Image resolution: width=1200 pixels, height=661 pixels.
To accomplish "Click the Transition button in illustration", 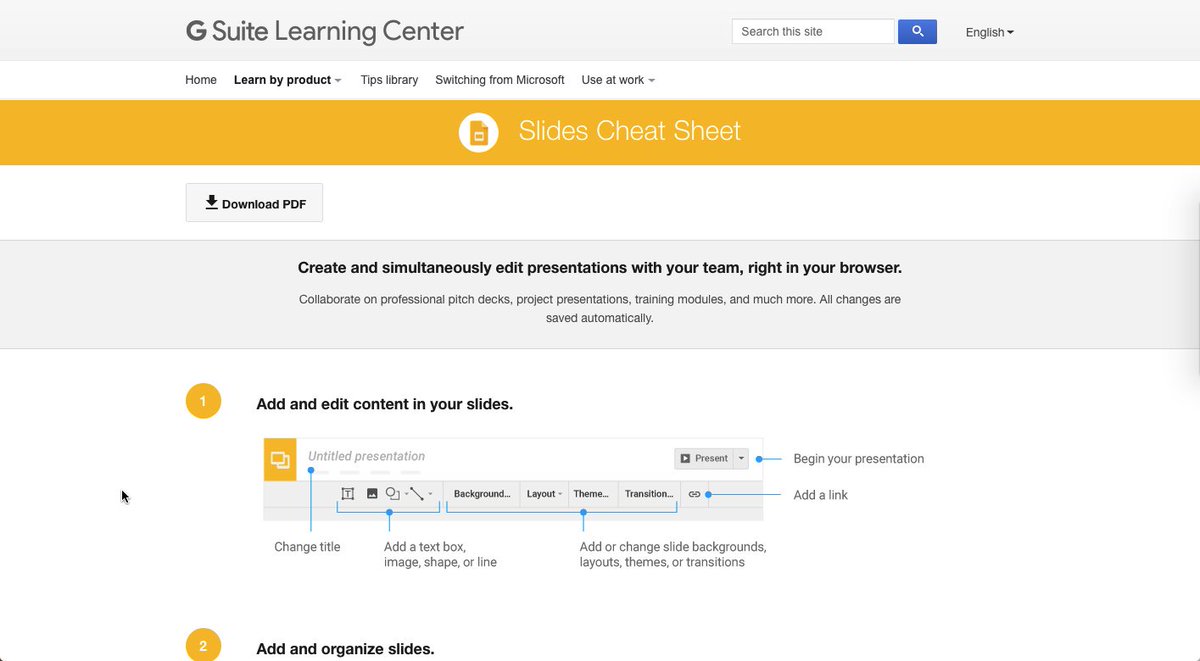I will tap(649, 494).
